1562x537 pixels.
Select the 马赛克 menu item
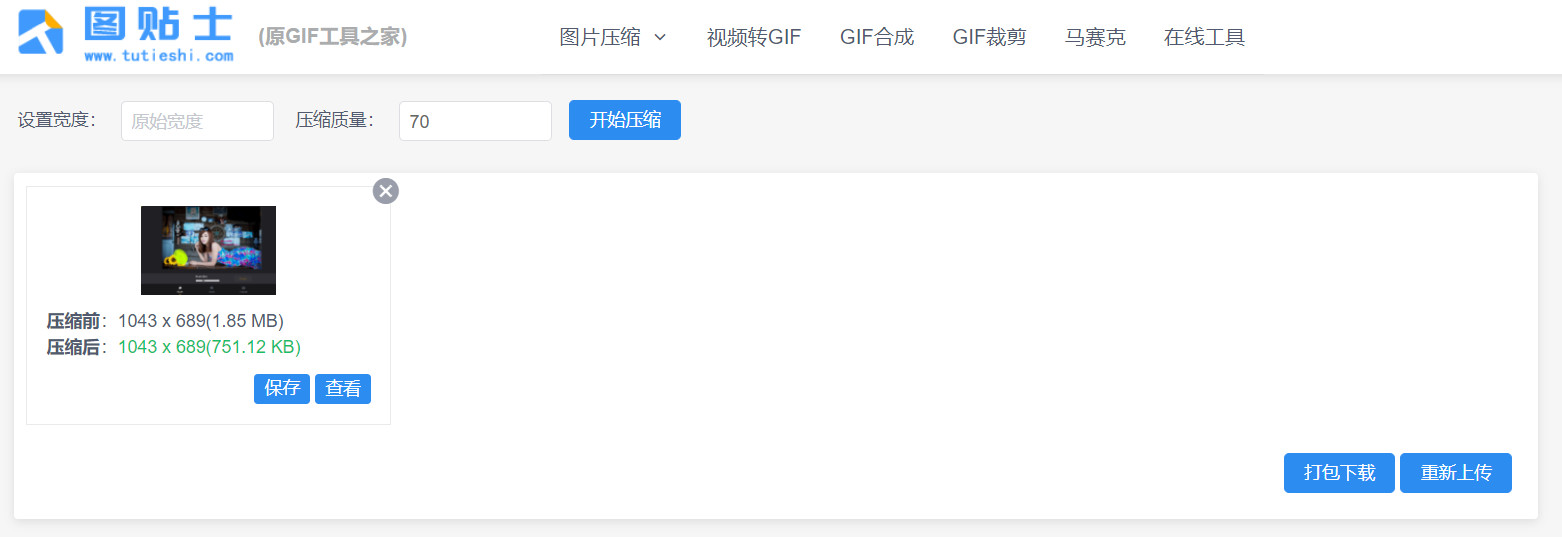1094,38
